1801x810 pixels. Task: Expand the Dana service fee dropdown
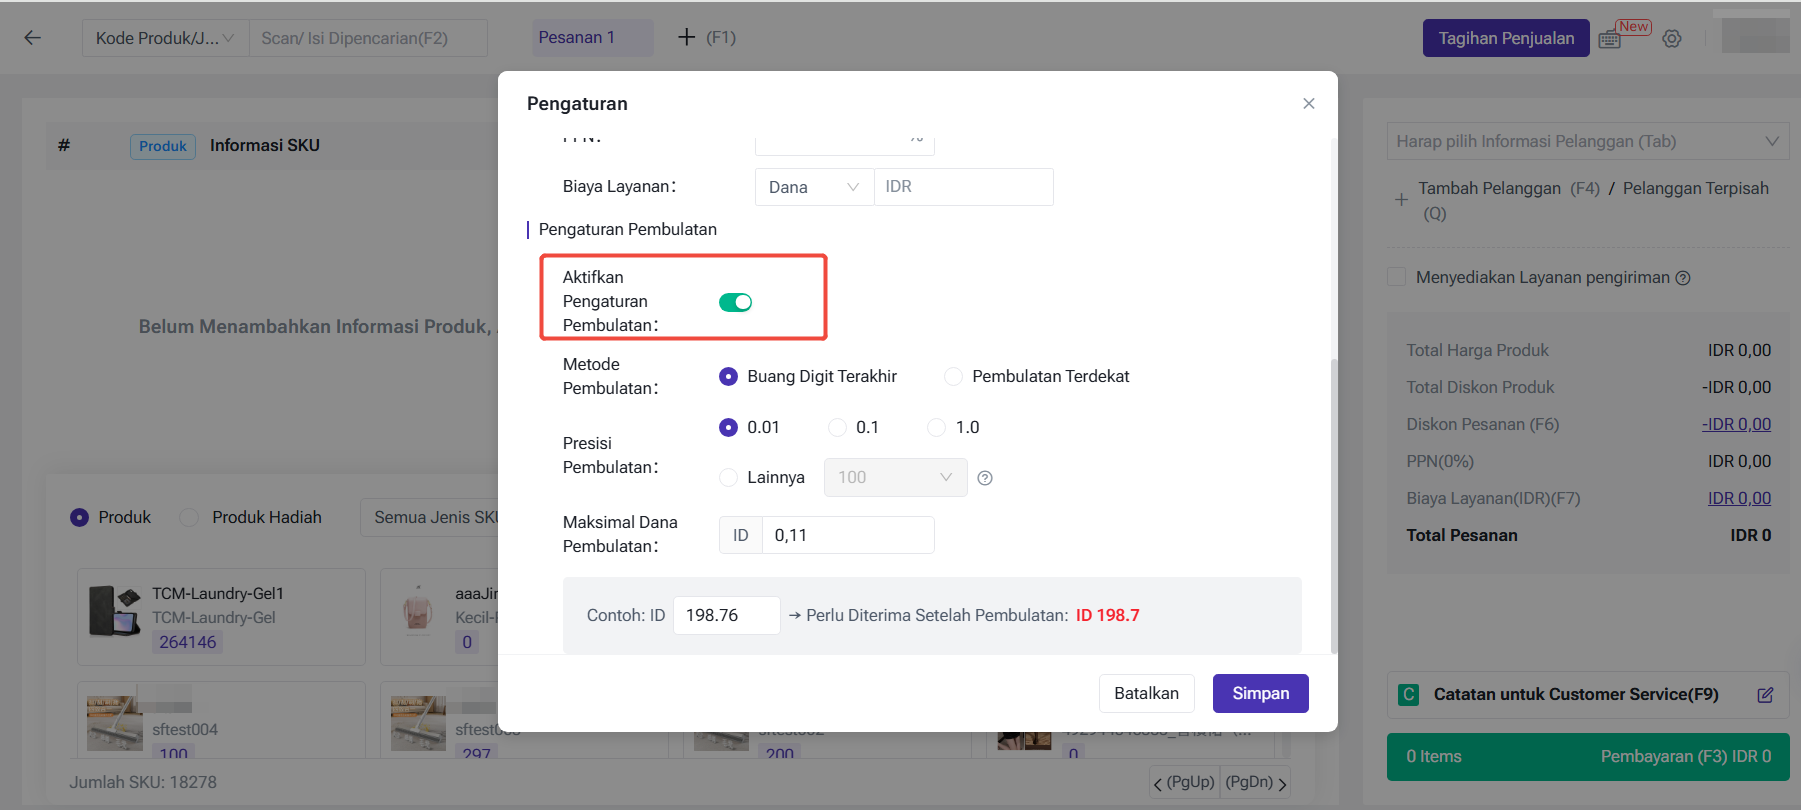814,187
